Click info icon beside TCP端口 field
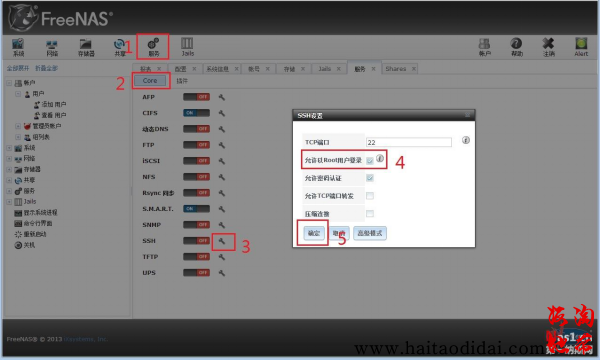Viewport: 600px width, 360px height. (x=466, y=140)
